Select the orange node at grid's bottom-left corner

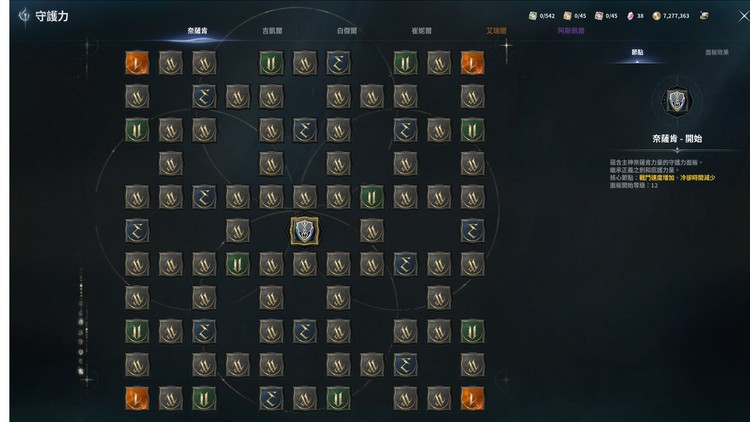coord(137,398)
